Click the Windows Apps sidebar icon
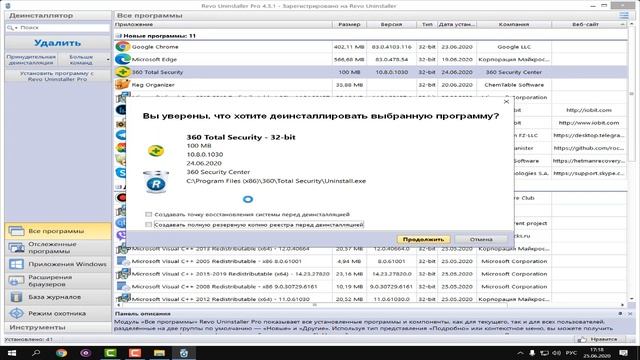 tap(16, 264)
